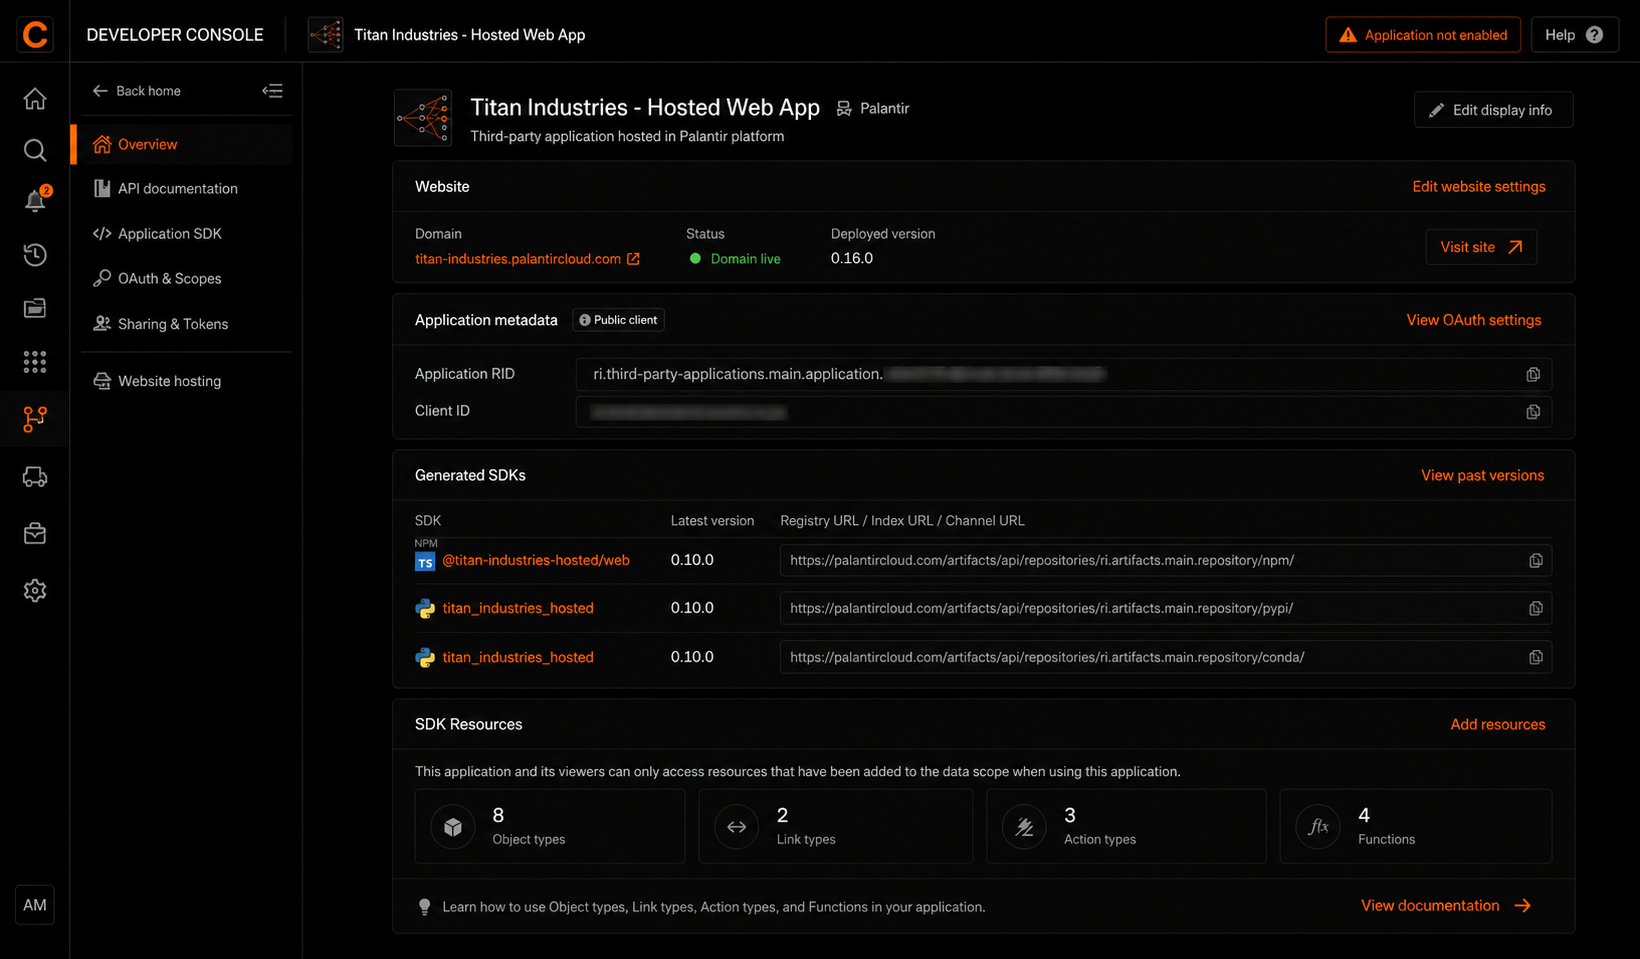This screenshot has height=959, width=1640.
Task: Click Edit website settings link
Action: 1479,187
